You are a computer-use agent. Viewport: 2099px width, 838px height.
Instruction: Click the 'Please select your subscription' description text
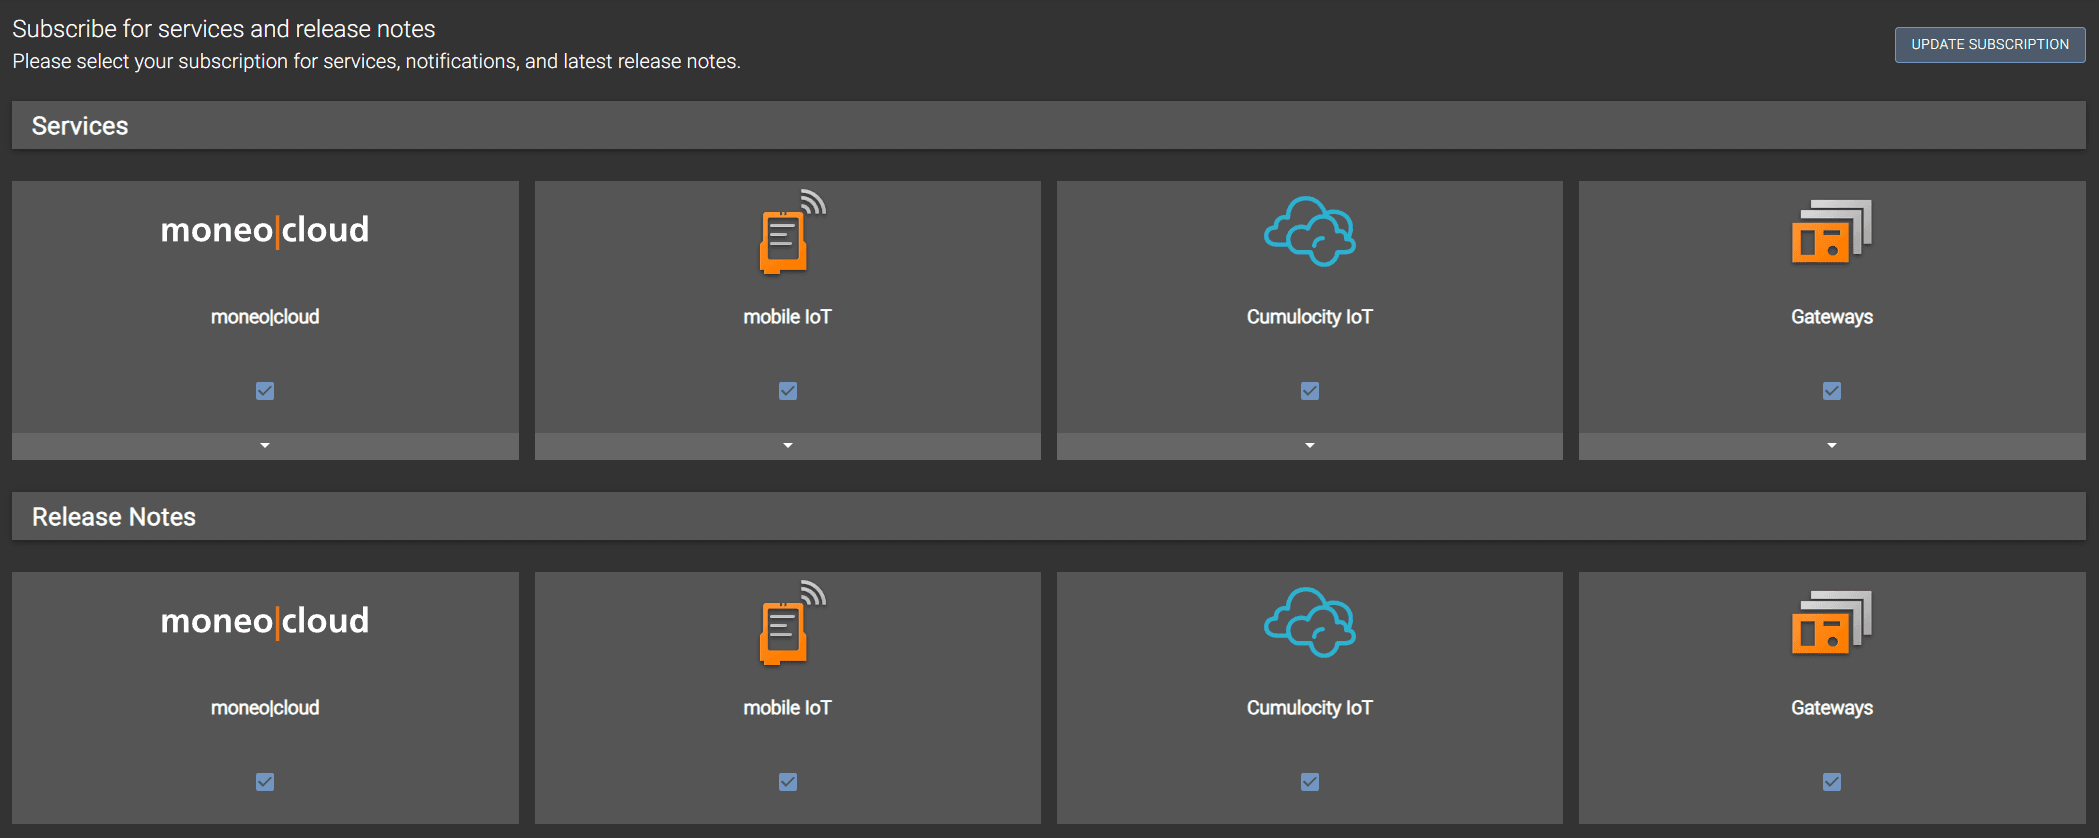point(376,62)
